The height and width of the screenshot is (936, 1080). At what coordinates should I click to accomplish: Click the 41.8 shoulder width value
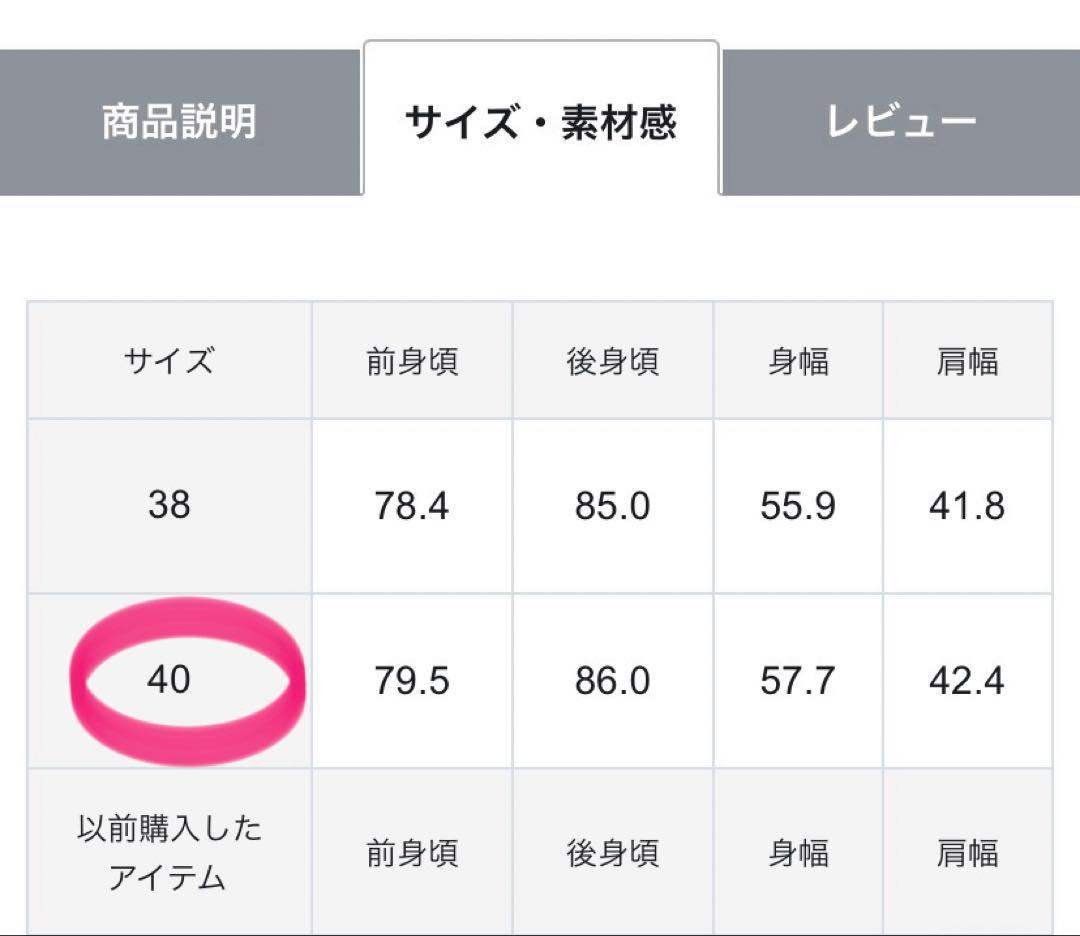[x=967, y=506]
